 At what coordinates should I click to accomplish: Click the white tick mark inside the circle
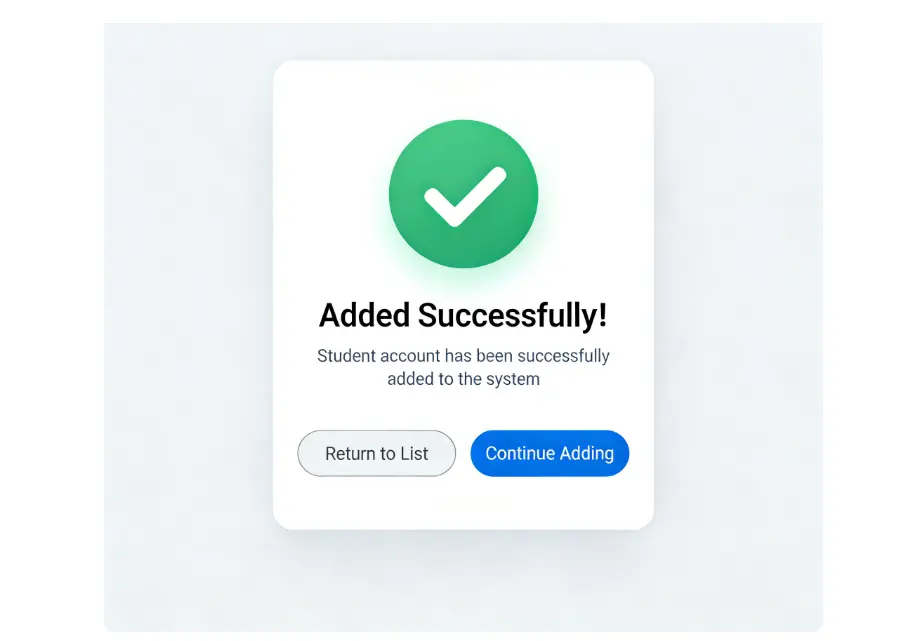pos(463,196)
